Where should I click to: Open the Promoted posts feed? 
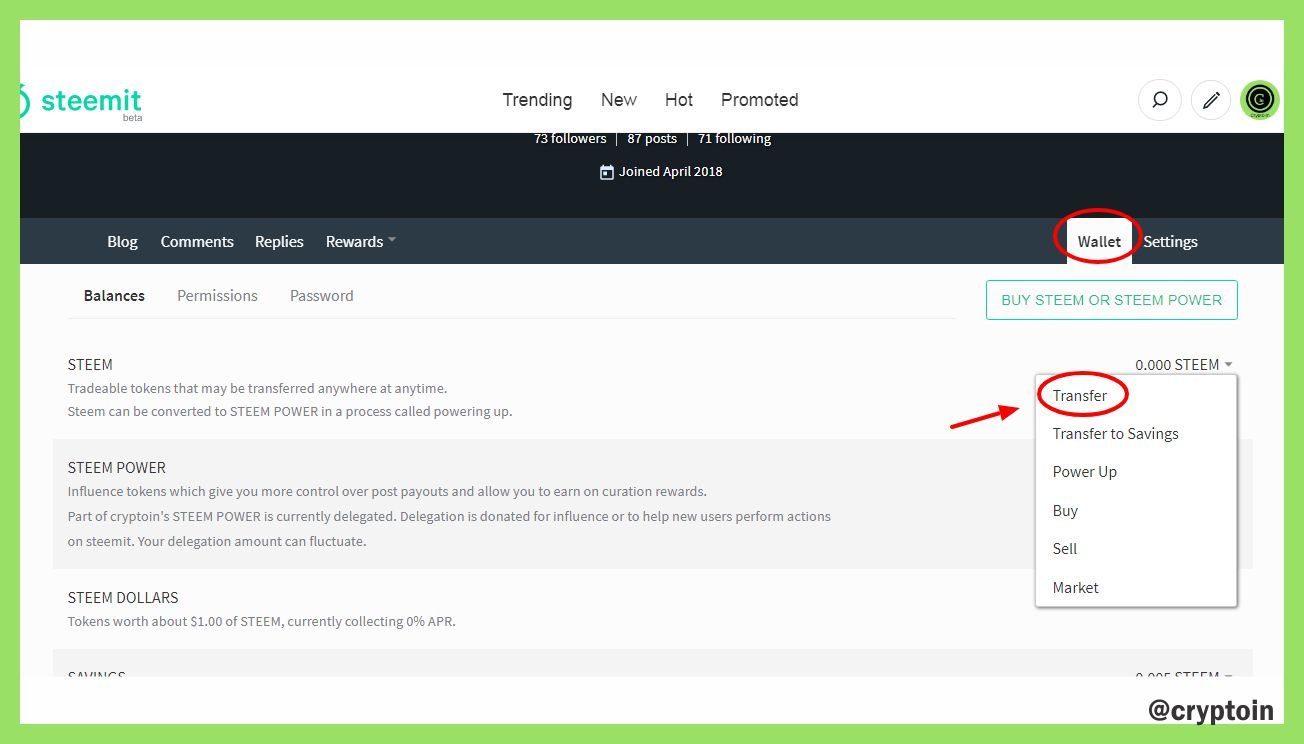point(760,100)
